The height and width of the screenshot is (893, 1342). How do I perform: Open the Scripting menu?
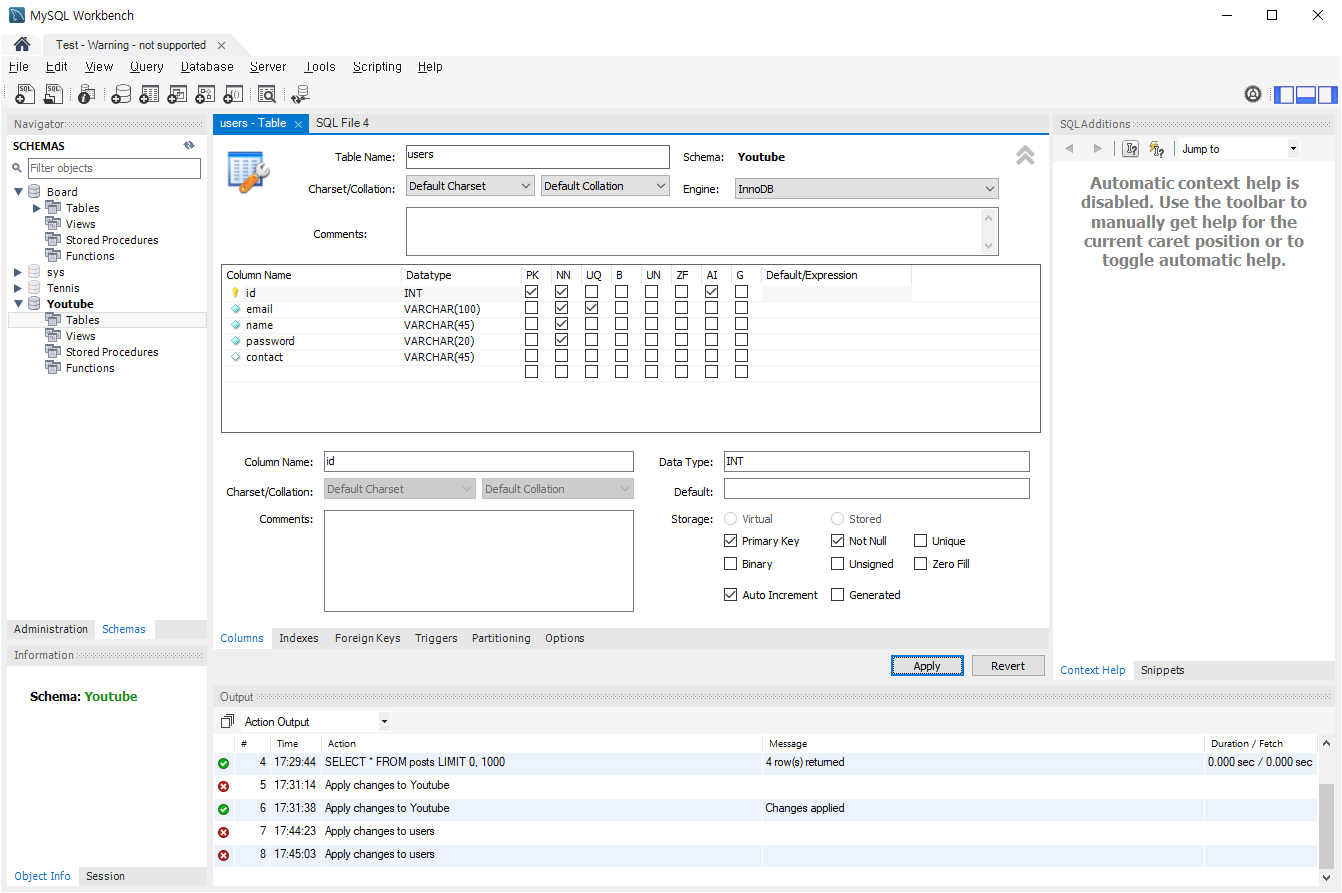pyautogui.click(x=377, y=67)
